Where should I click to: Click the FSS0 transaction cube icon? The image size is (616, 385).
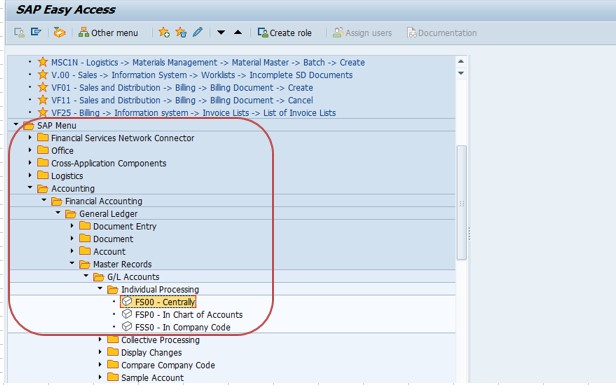[127, 326]
